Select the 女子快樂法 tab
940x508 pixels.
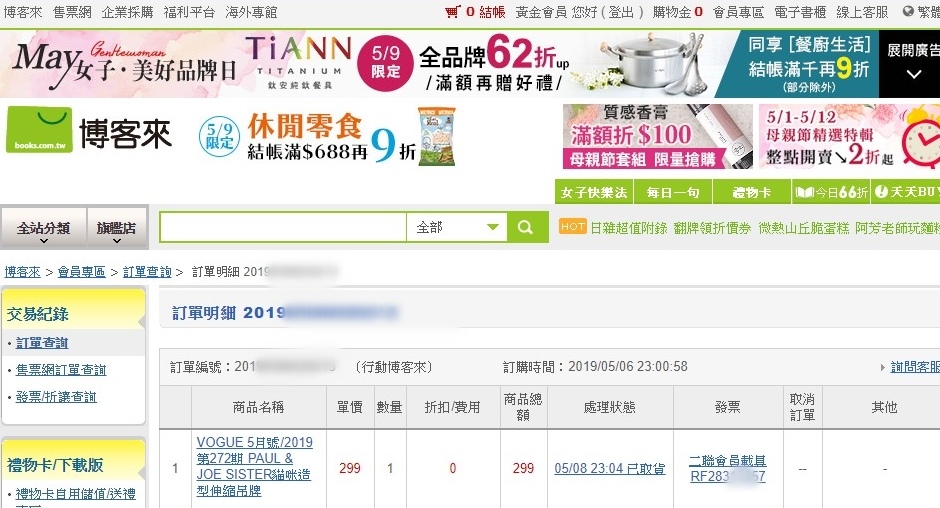tap(593, 192)
